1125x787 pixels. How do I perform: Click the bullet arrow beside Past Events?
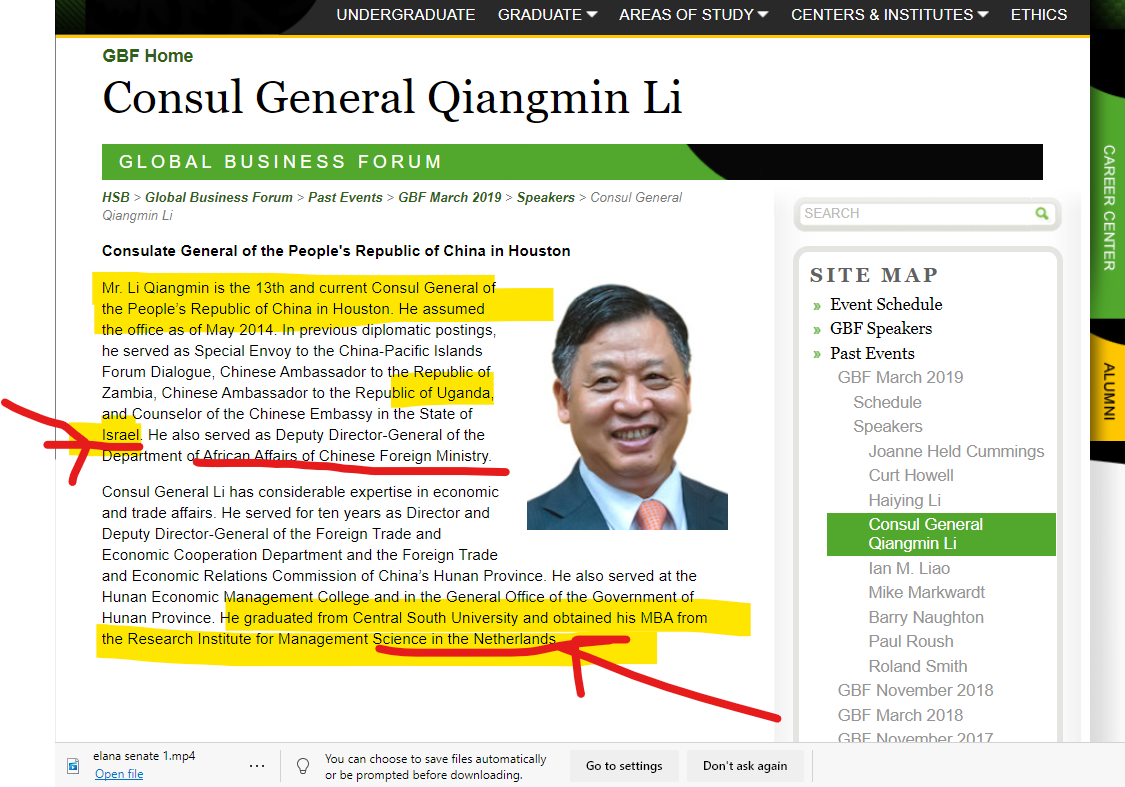[x=816, y=355]
